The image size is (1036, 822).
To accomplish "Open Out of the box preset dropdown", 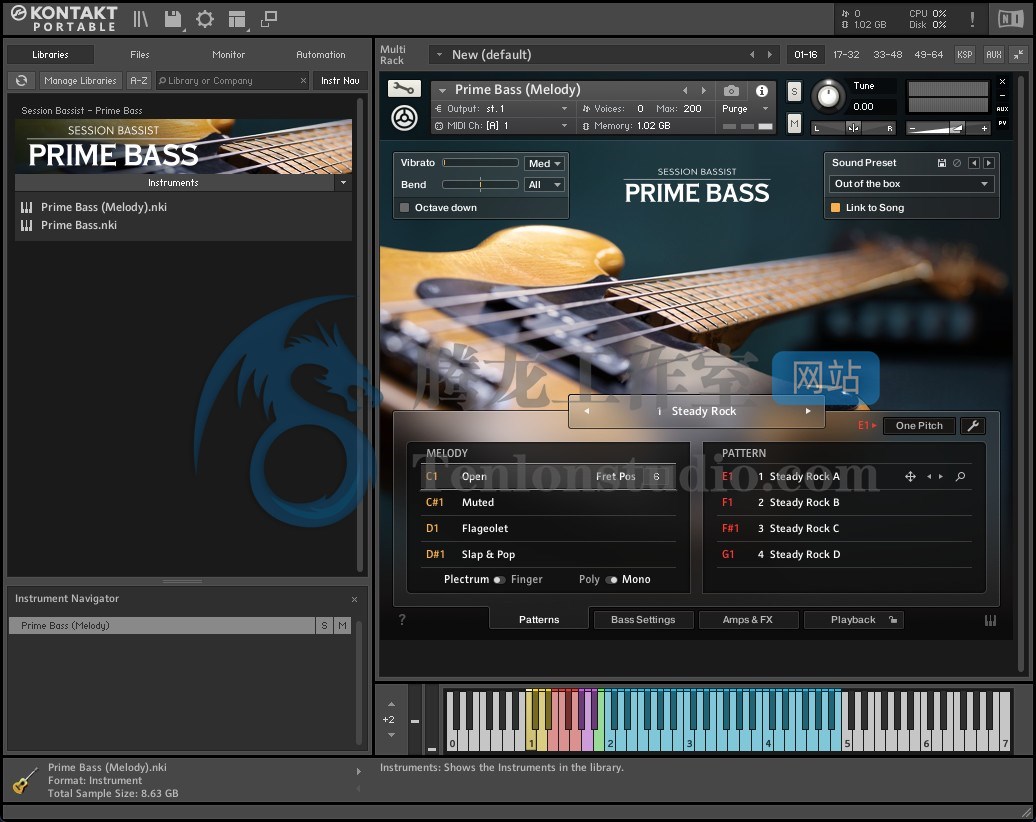I will click(911, 184).
